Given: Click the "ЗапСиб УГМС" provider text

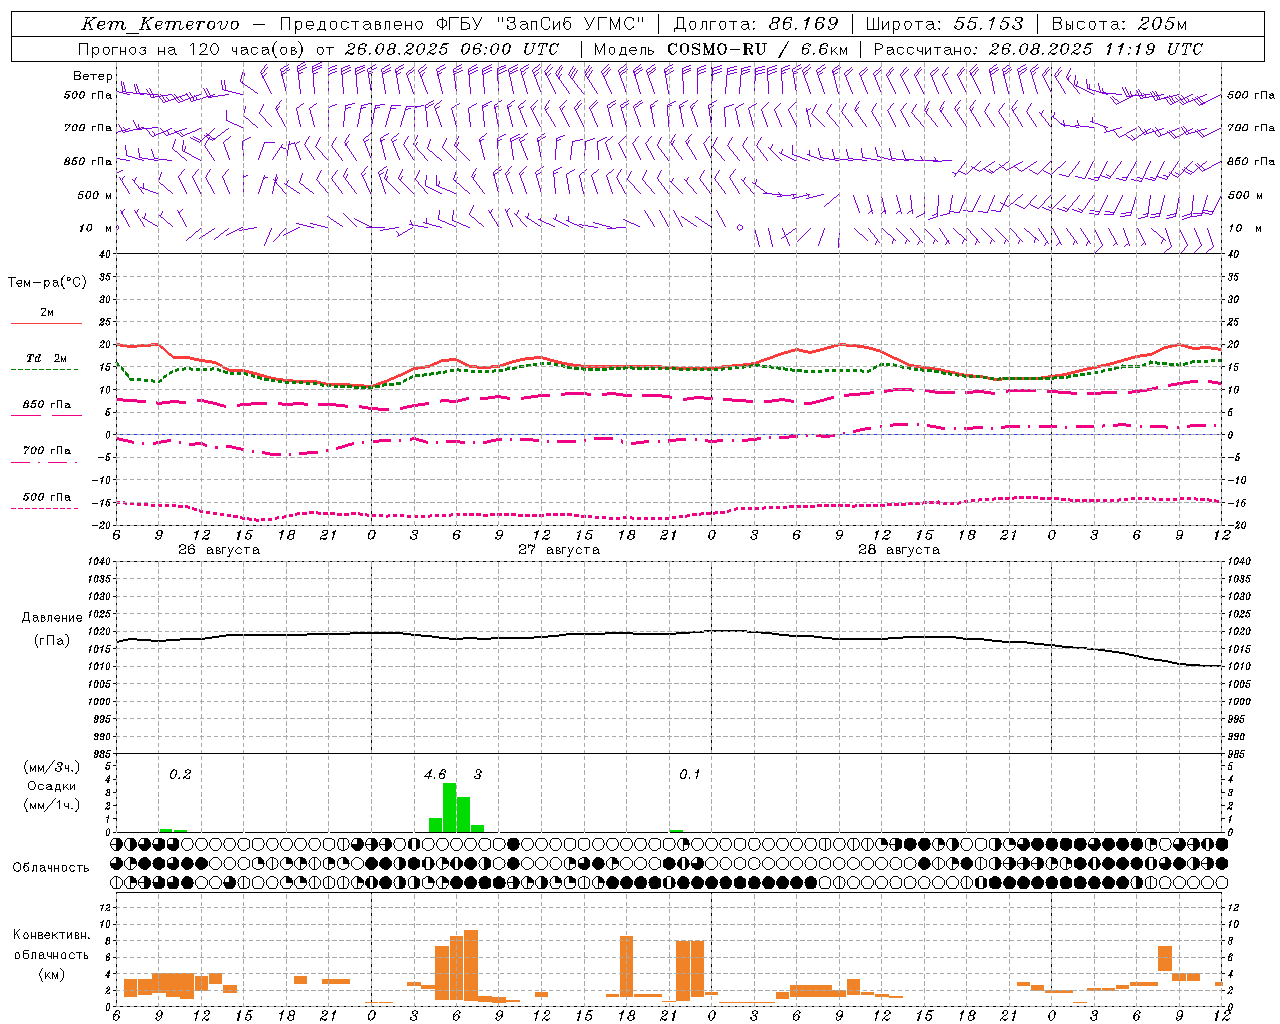Looking at the screenshot, I should tap(572, 24).
